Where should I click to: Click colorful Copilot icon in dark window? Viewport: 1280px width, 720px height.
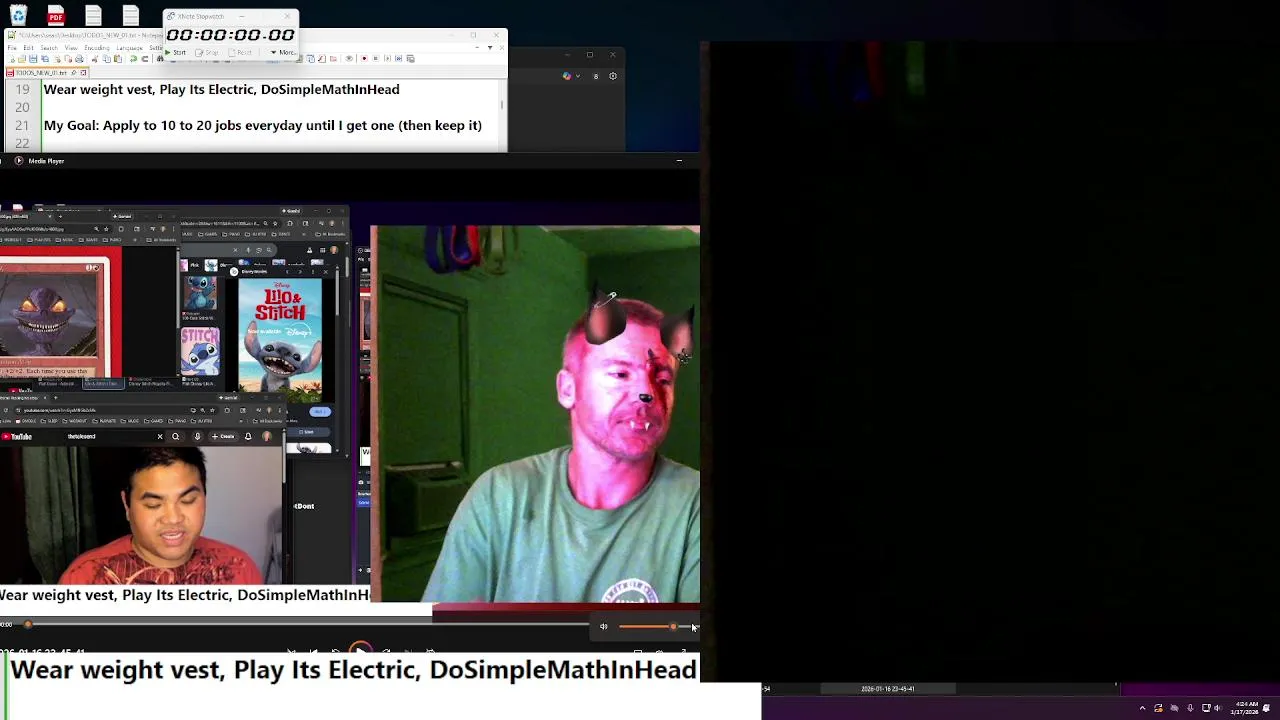coord(567,76)
